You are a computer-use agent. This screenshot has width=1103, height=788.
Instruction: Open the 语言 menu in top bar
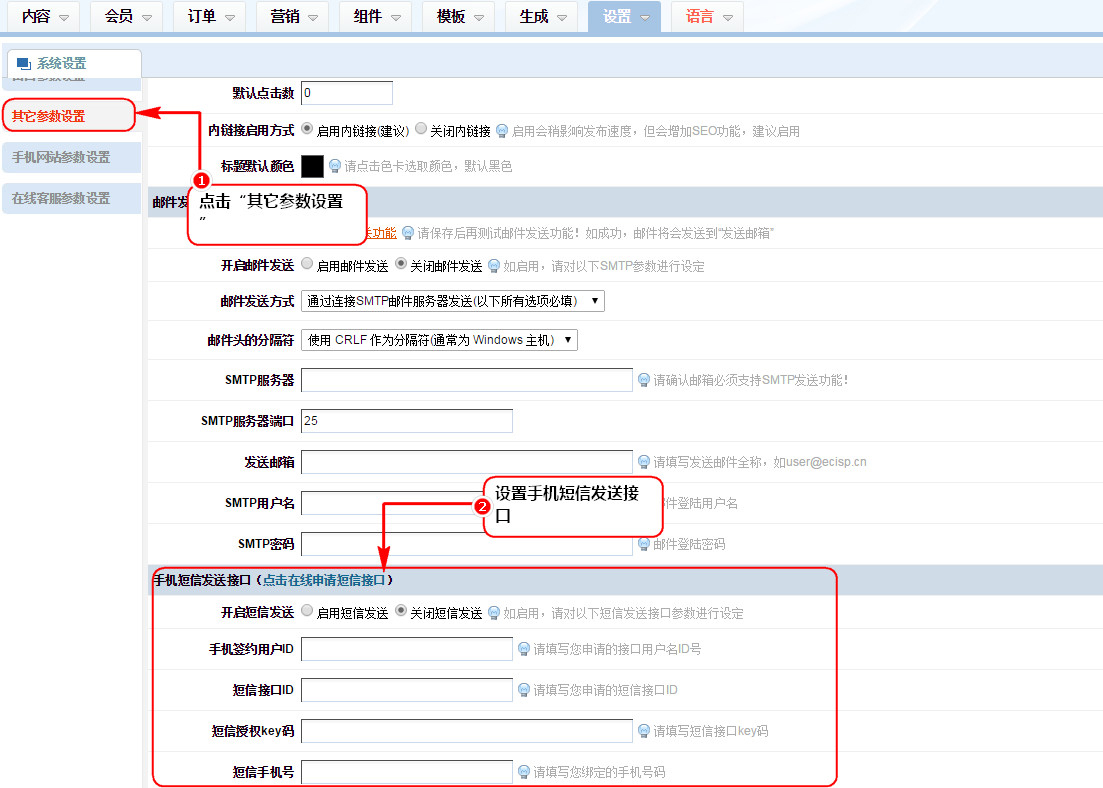707,17
